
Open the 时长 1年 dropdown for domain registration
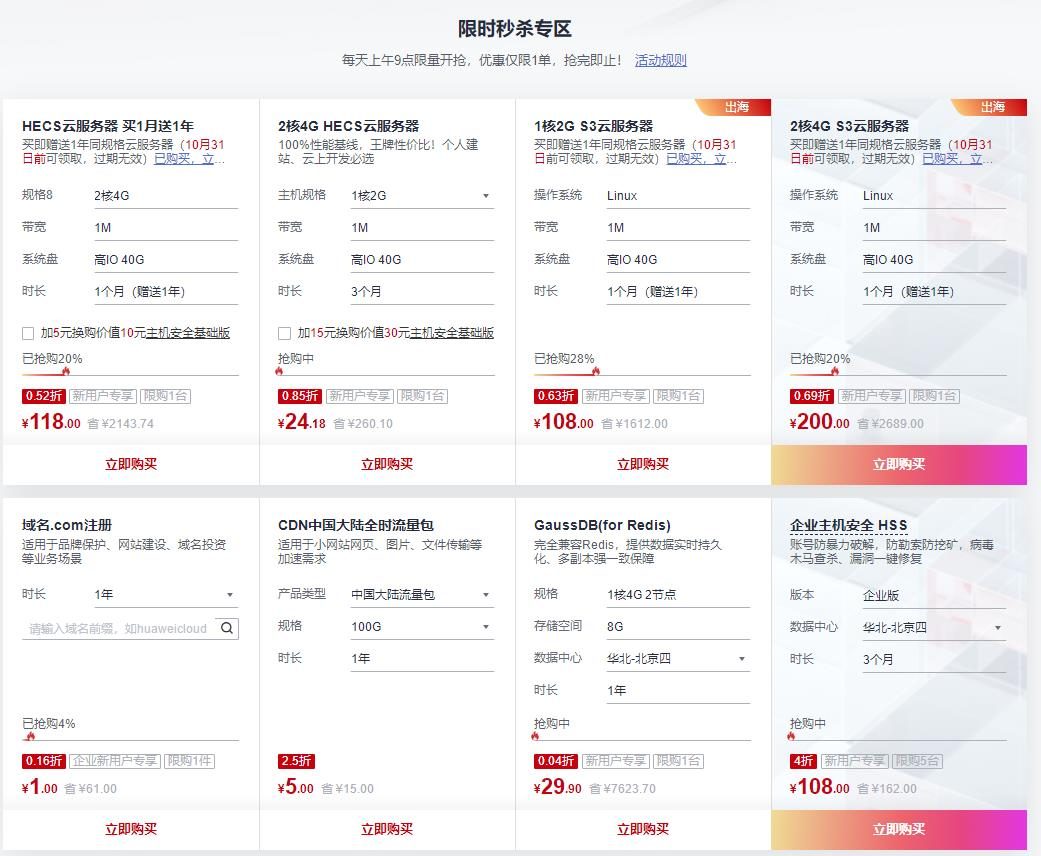166,595
